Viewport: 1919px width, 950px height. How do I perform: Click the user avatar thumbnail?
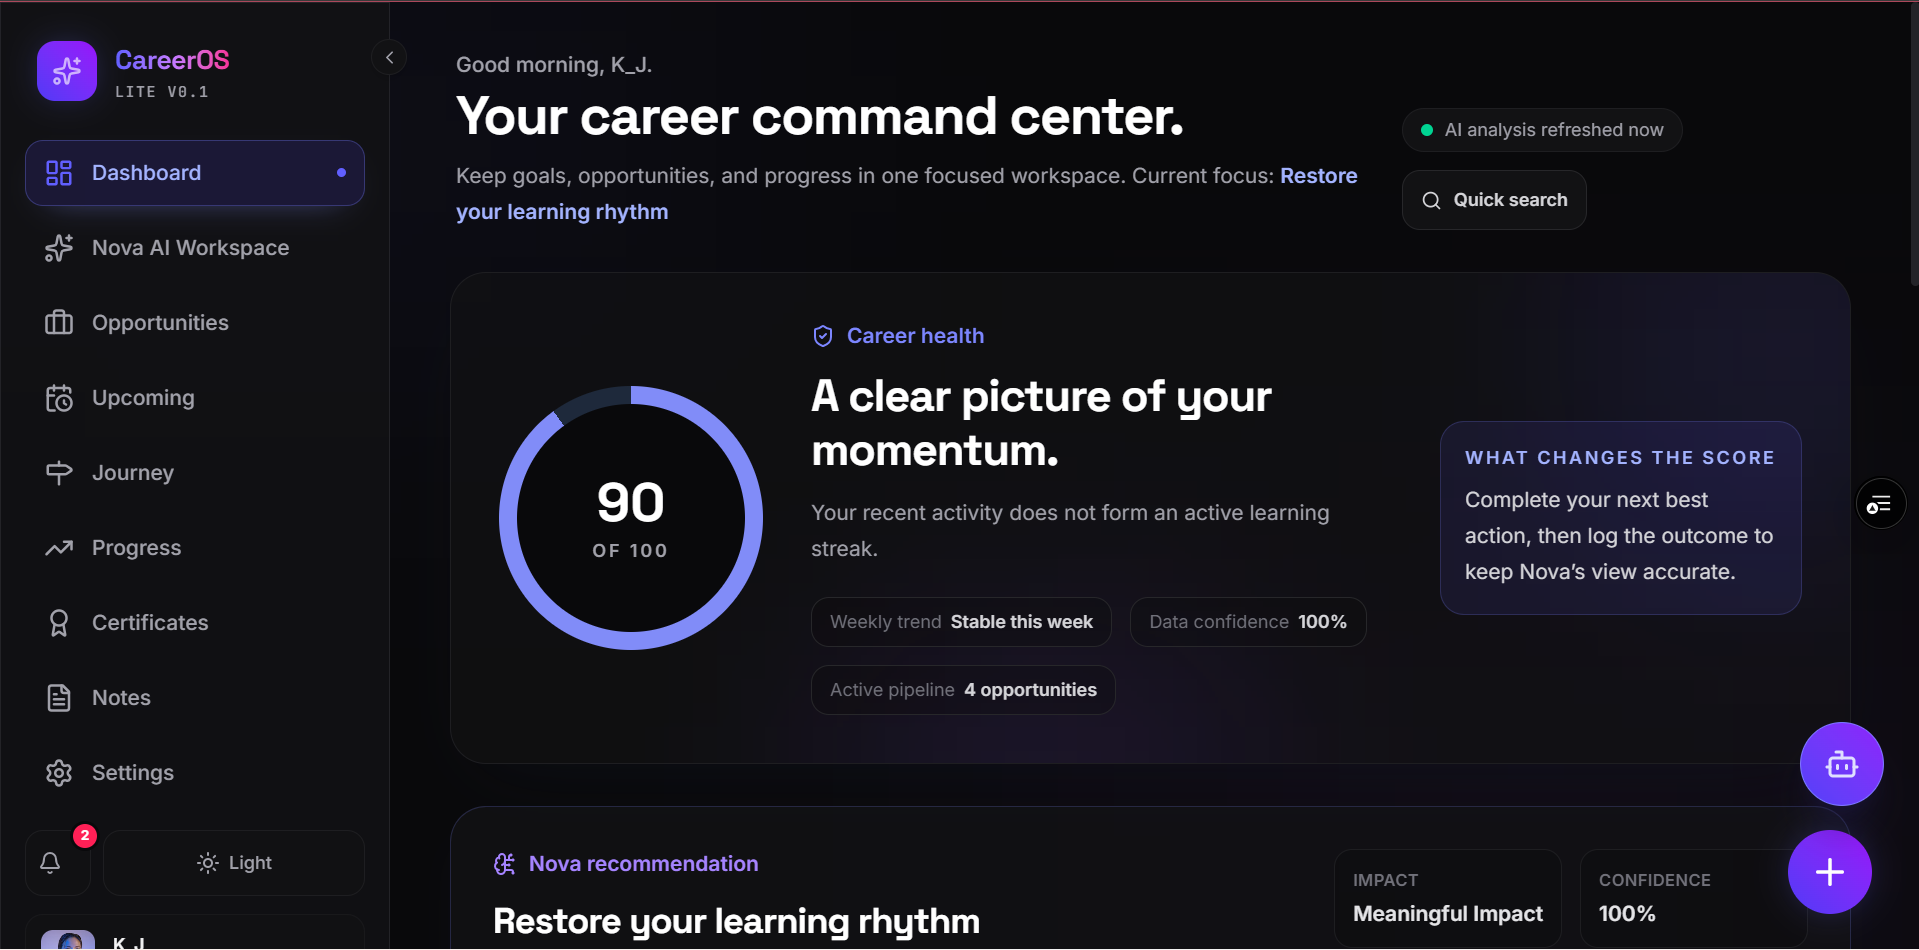coord(68,940)
